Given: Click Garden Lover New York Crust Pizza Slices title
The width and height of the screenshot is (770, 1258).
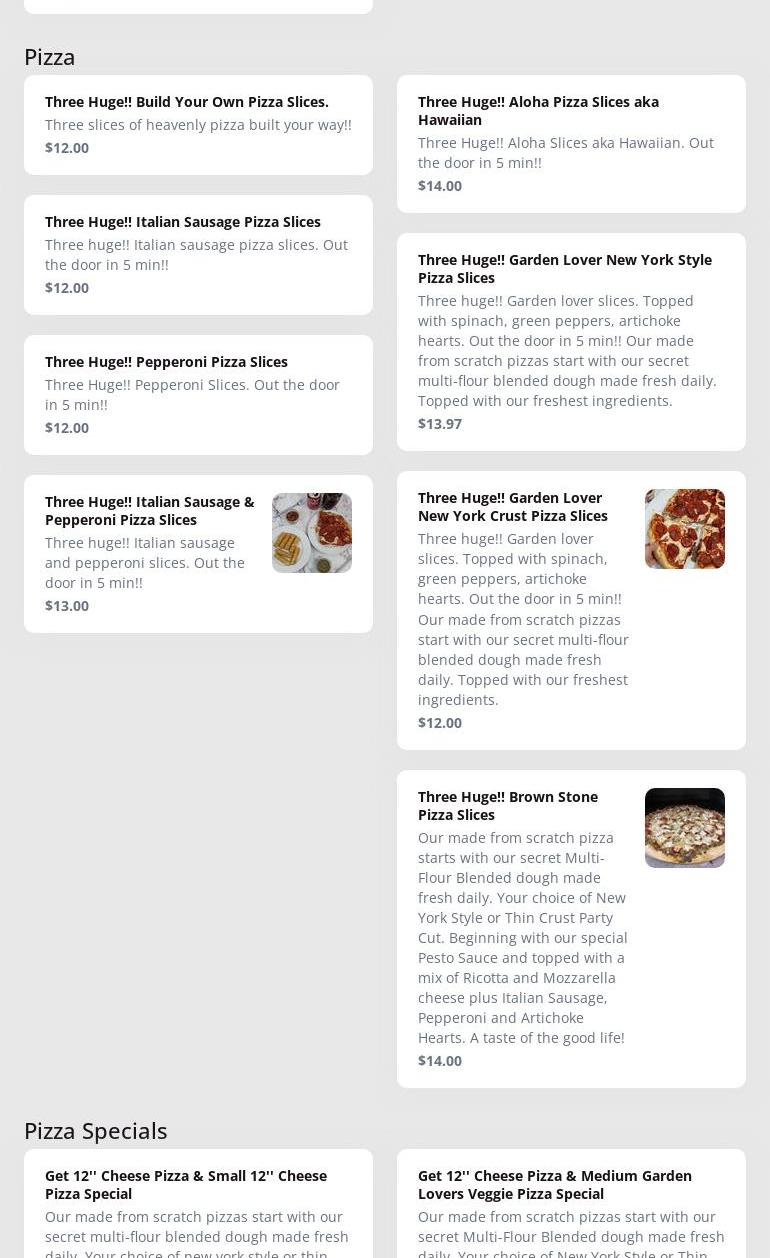Looking at the screenshot, I should [512, 506].
